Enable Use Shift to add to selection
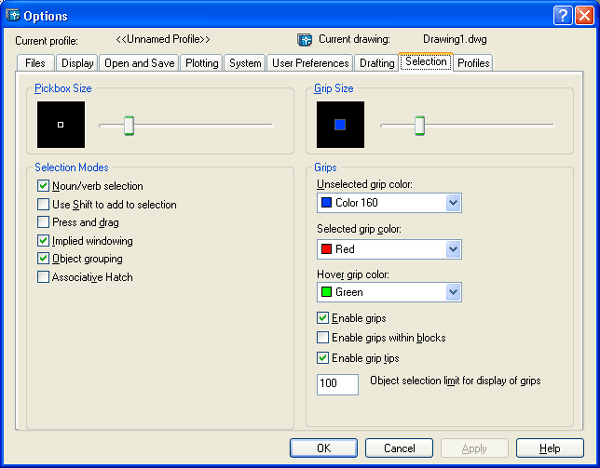 pyautogui.click(x=43, y=204)
